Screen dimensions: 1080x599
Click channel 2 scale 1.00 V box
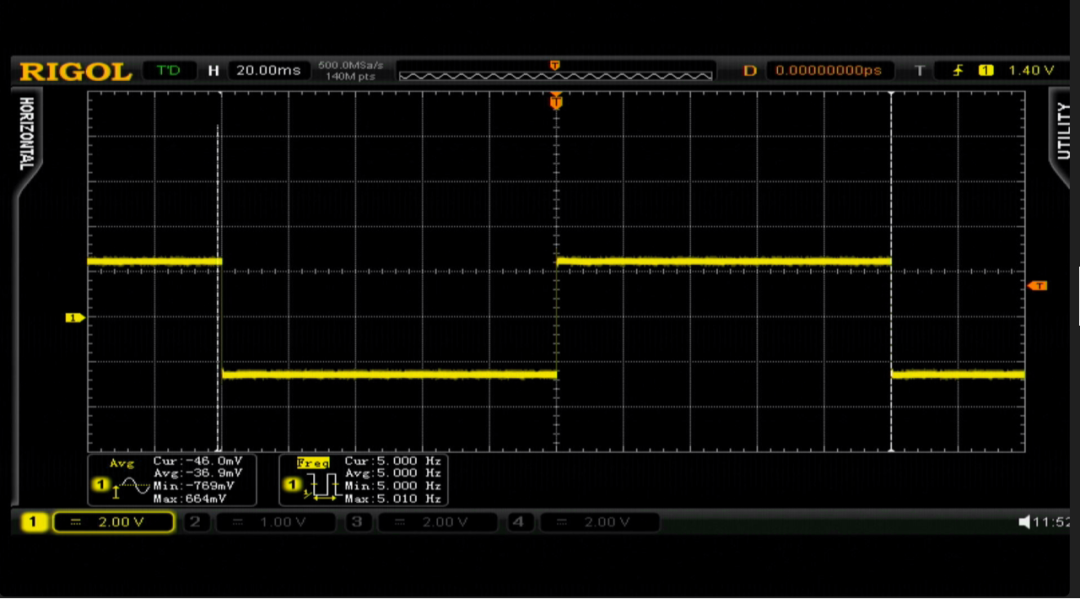(x=276, y=522)
